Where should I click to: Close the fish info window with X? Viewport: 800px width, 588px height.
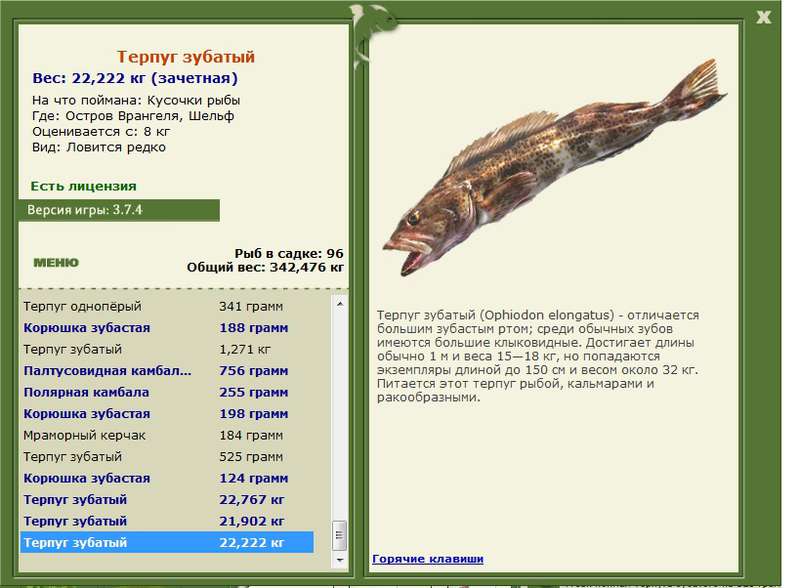pos(763,17)
